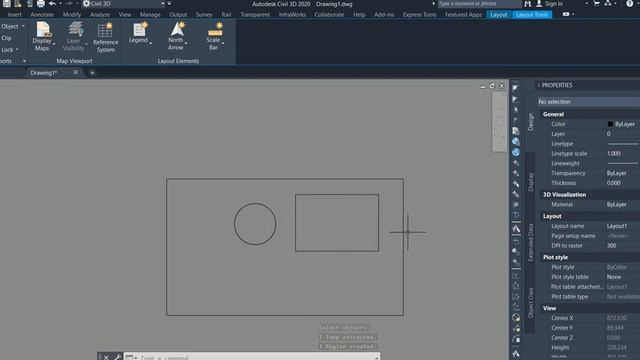
Task: Open the Undo history dropdown arrow
Action: pyautogui.click(x=60, y=4)
